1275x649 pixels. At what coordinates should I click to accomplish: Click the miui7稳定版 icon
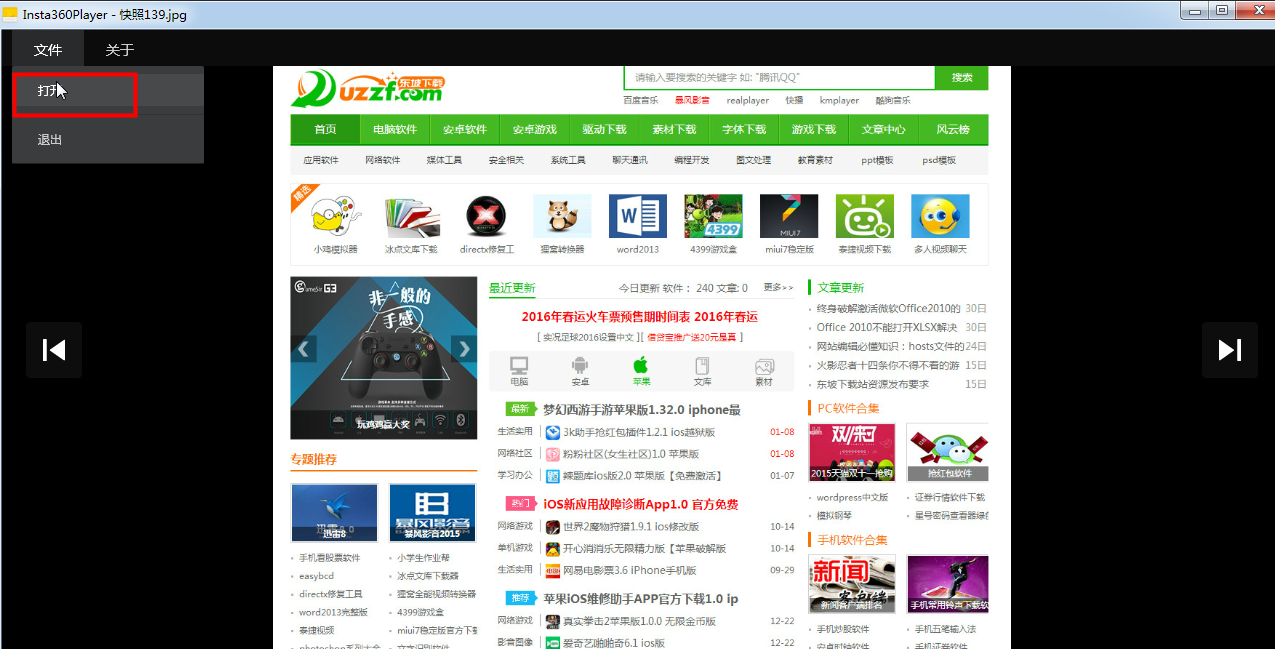click(789, 216)
